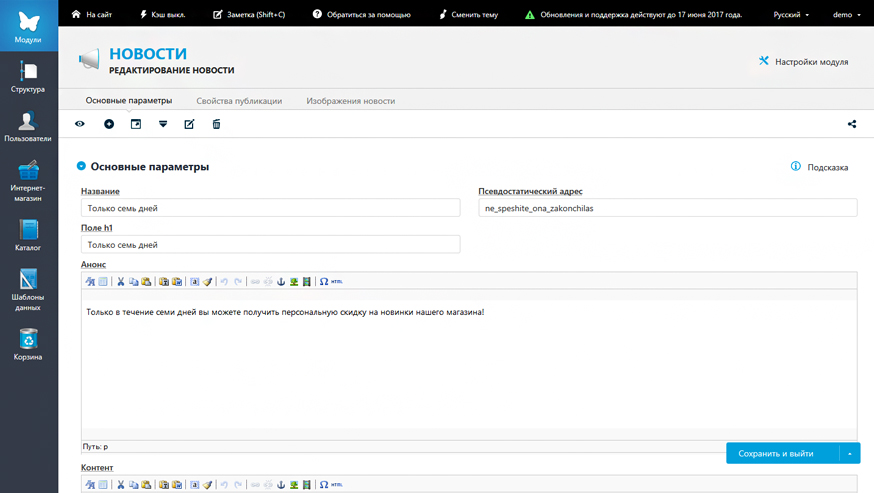Click Cut scissors in Контент editor
The height and width of the screenshot is (493, 874).
tap(120, 485)
